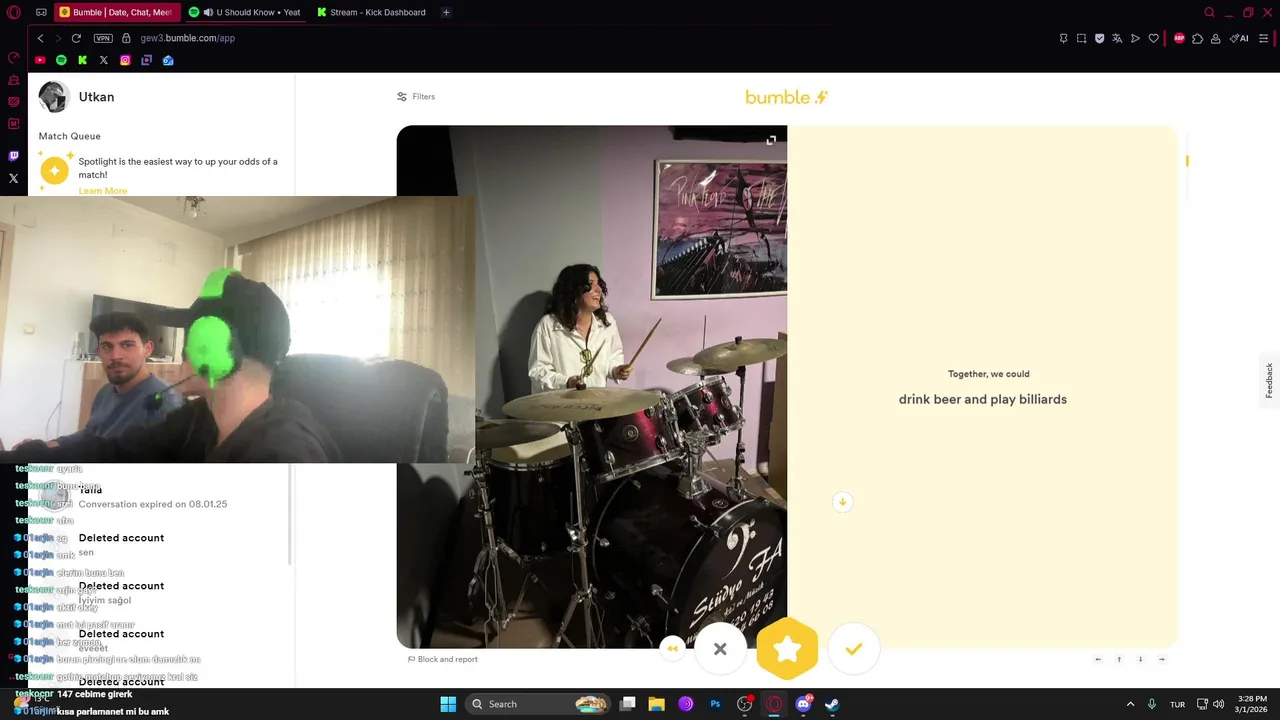The width and height of the screenshot is (1280, 720).
Task: Add page to bookmarks with heart icon
Action: click(x=1153, y=38)
